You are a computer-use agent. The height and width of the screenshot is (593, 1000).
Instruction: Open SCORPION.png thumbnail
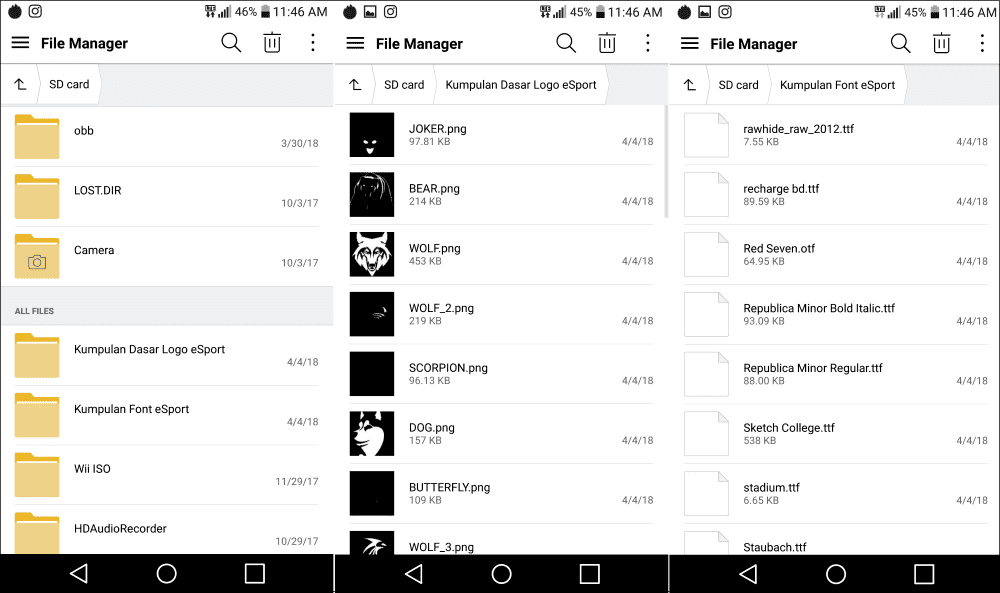coord(372,374)
